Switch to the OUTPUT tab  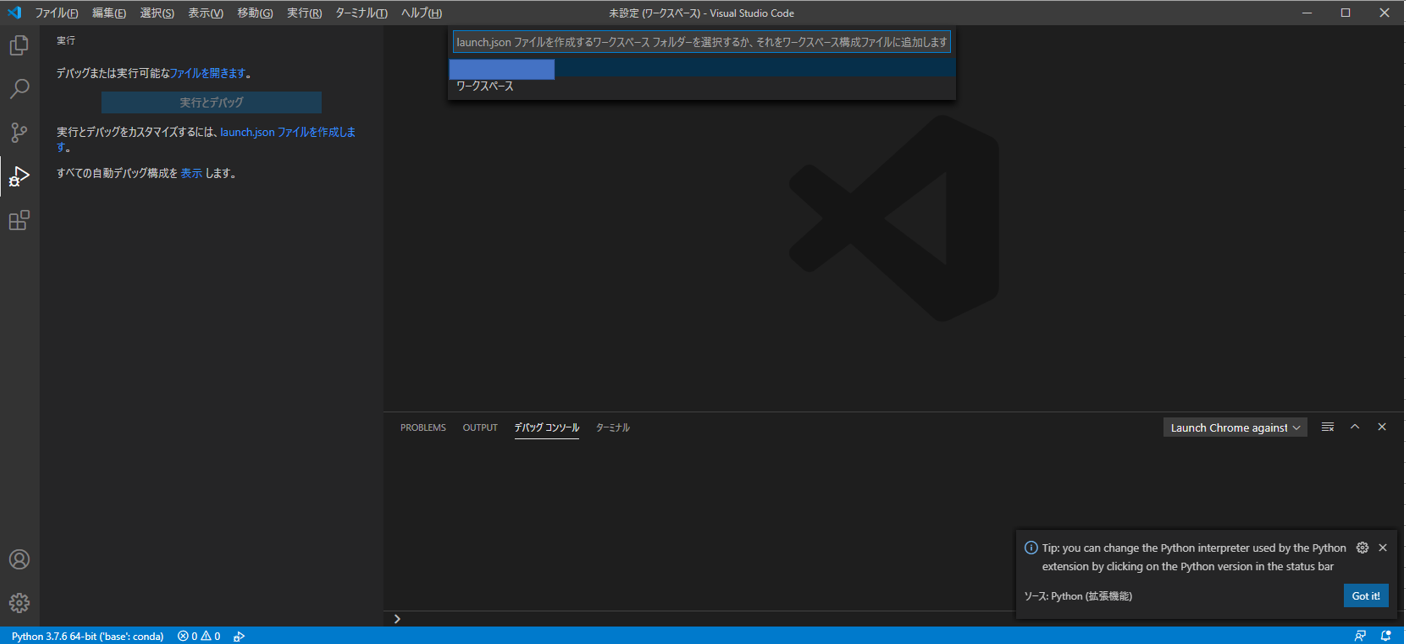(x=480, y=428)
